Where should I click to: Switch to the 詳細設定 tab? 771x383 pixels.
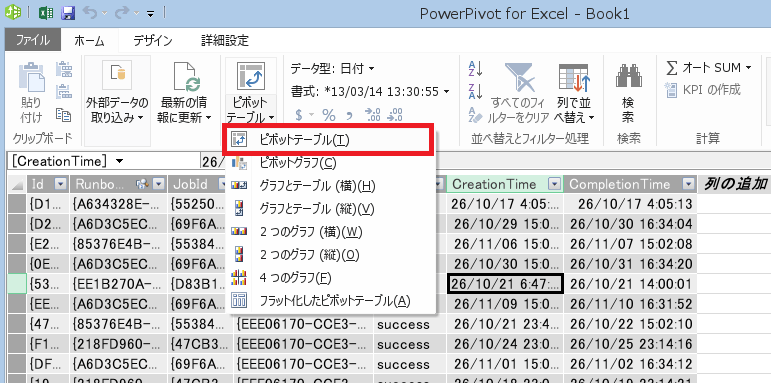225,40
